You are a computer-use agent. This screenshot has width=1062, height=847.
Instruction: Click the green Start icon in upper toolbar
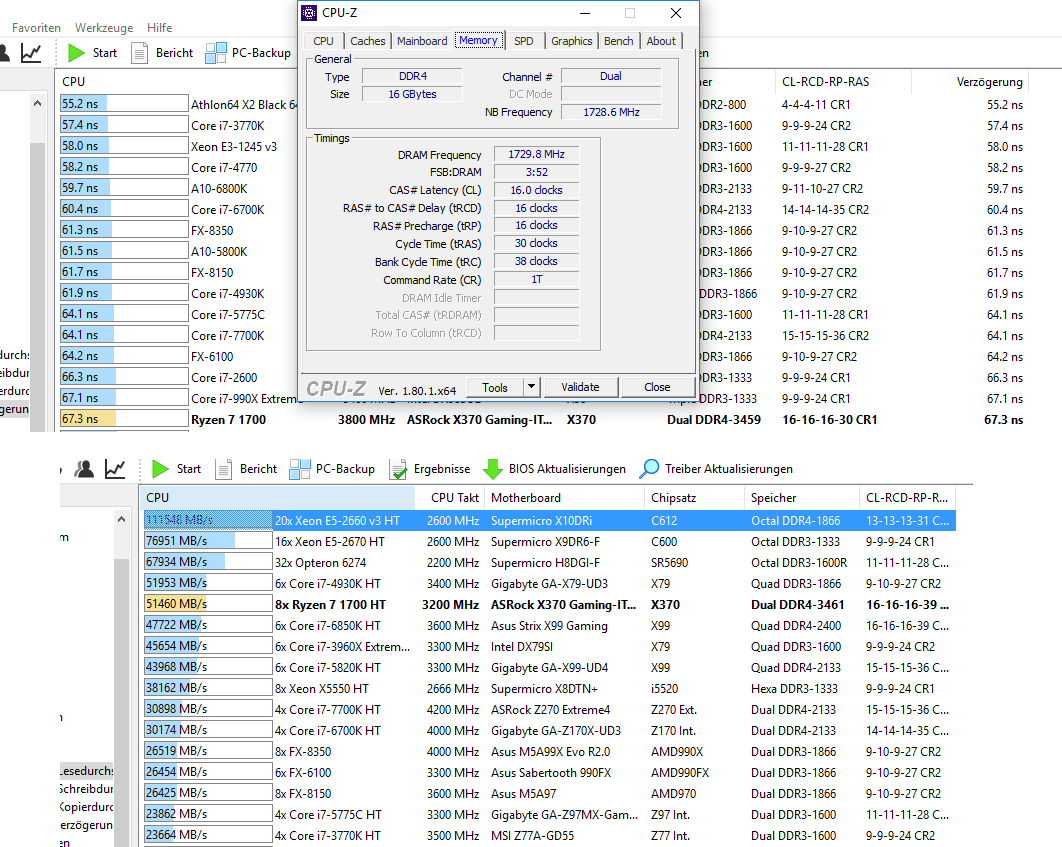pyautogui.click(x=77, y=53)
